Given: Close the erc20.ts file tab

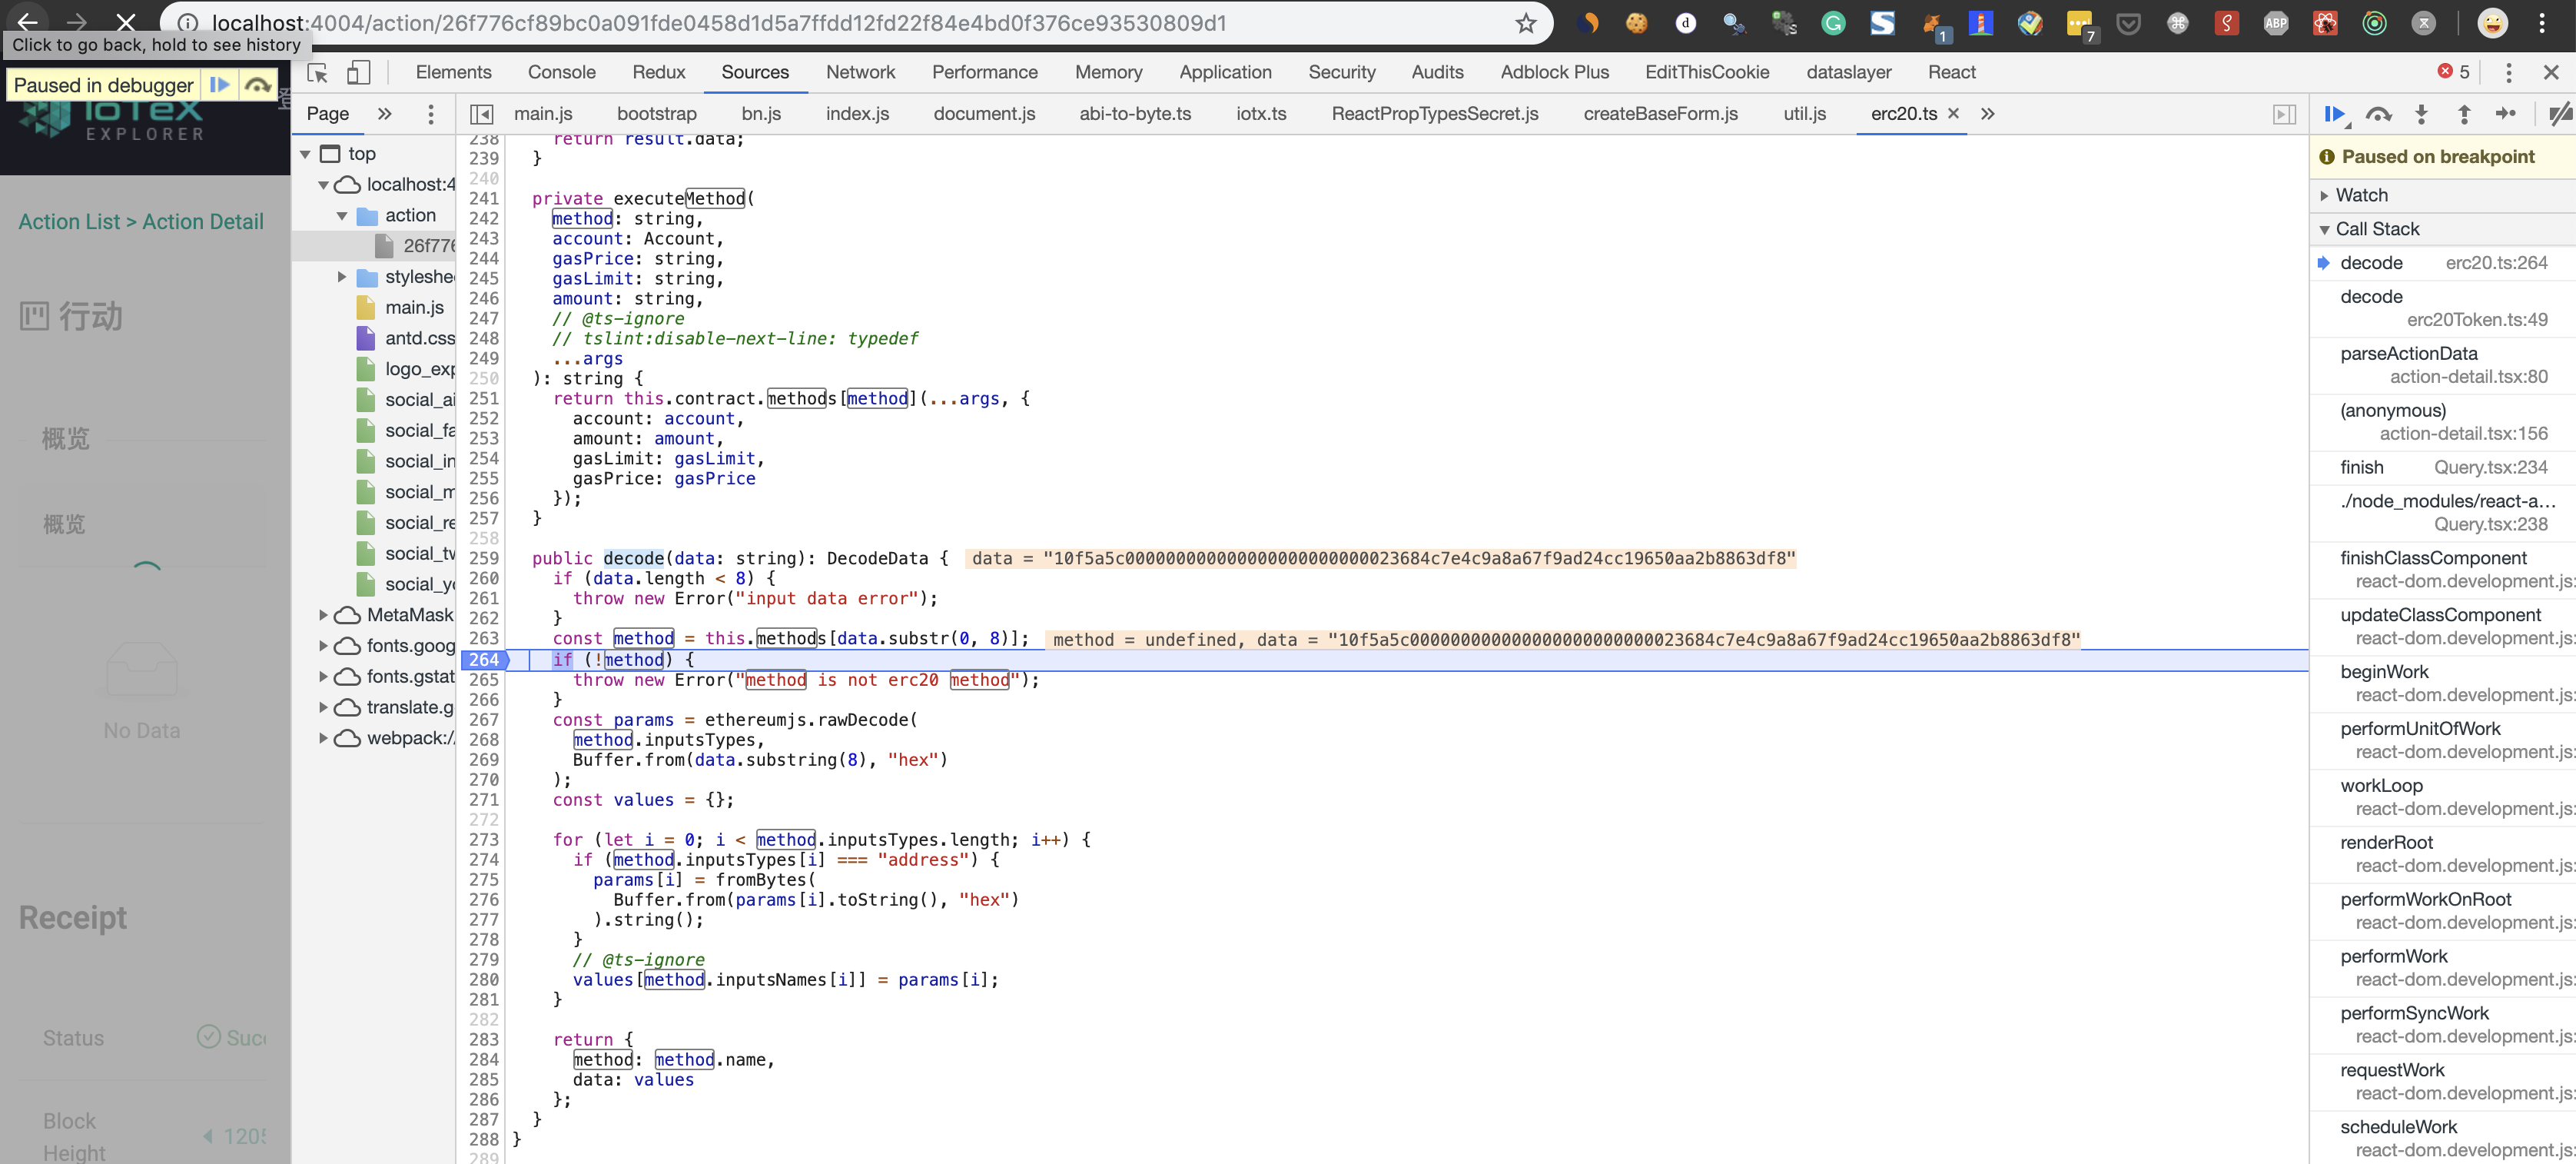Looking at the screenshot, I should [x=1953, y=114].
